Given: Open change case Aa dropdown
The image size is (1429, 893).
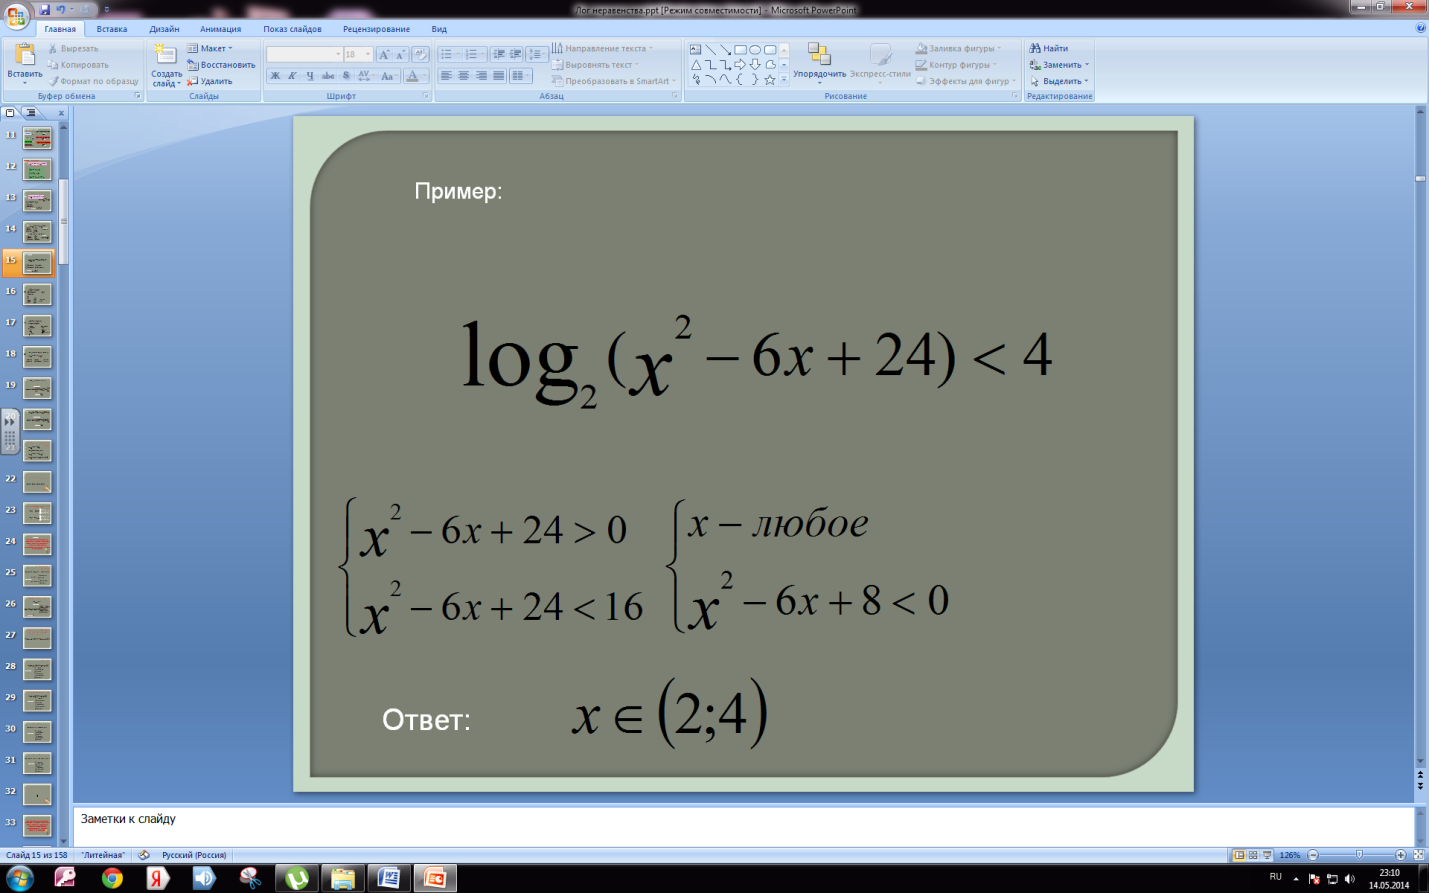Looking at the screenshot, I should [x=389, y=76].
